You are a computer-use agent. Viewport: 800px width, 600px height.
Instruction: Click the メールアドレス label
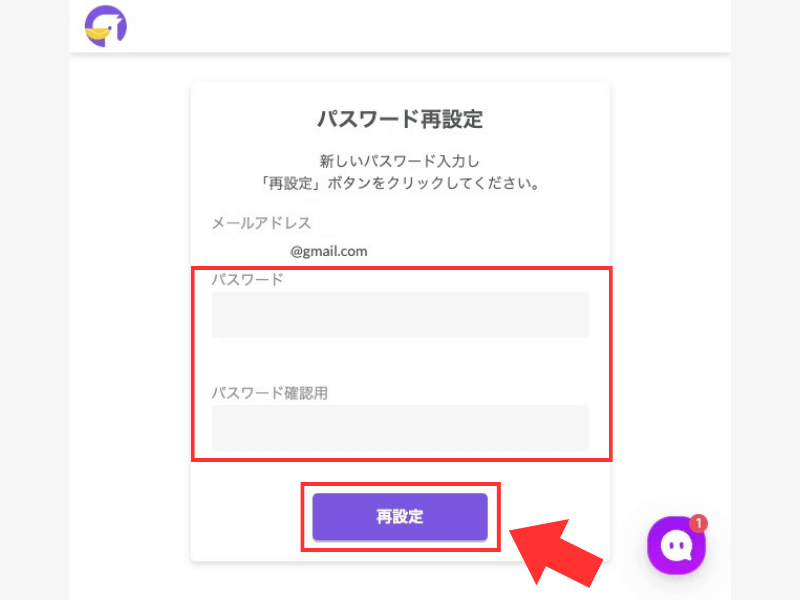[x=262, y=223]
